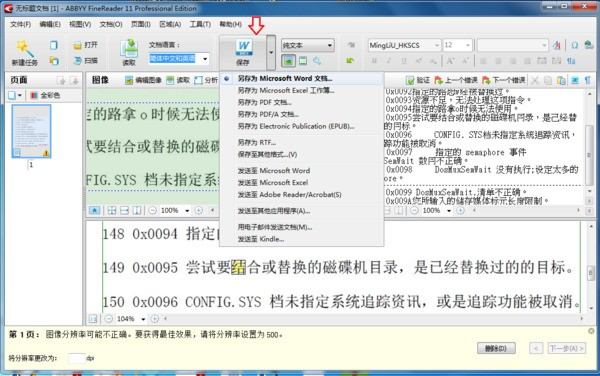Click the blank page icon beside 新建任务
This screenshot has height=376, width=600.
pyautogui.click(x=54, y=45)
